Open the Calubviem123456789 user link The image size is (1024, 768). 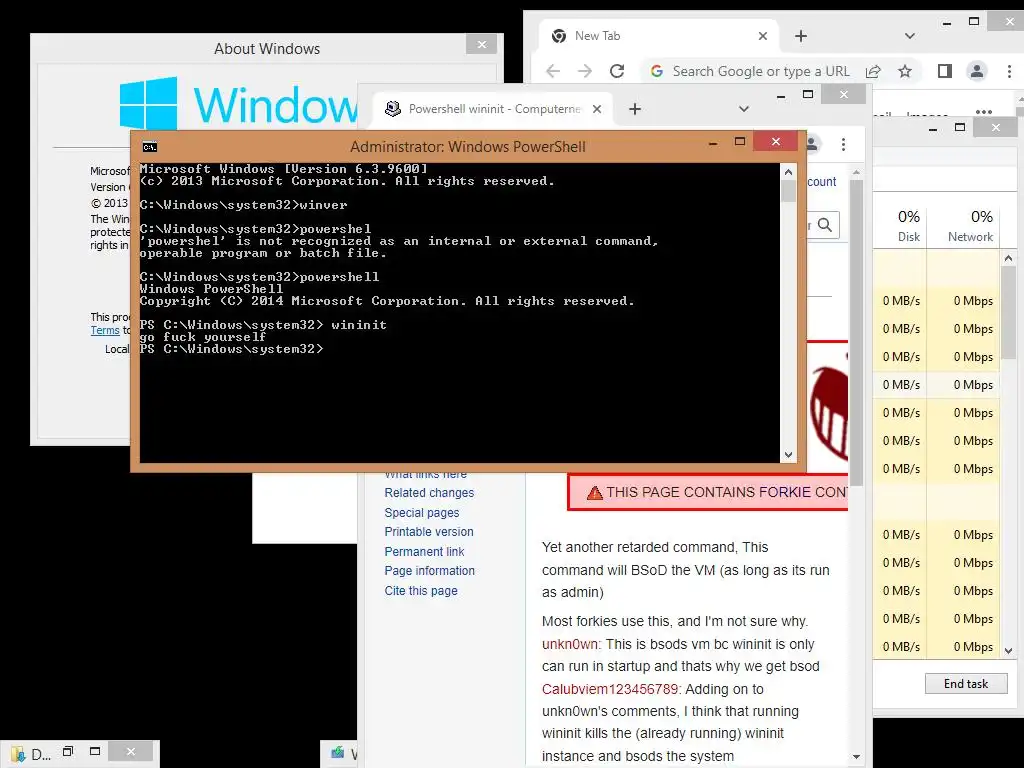coord(610,690)
